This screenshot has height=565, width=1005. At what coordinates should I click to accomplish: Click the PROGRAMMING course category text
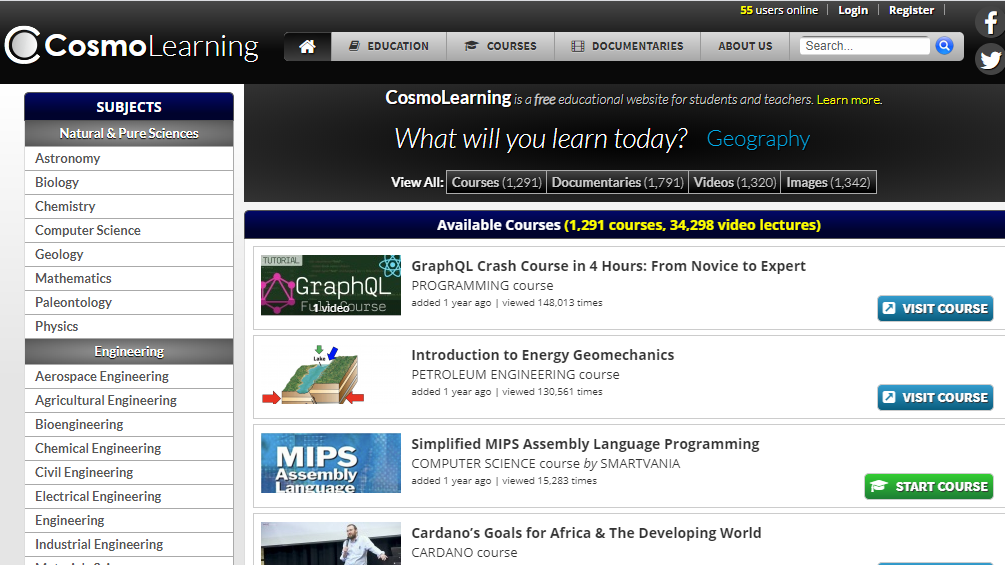pyautogui.click(x=482, y=286)
